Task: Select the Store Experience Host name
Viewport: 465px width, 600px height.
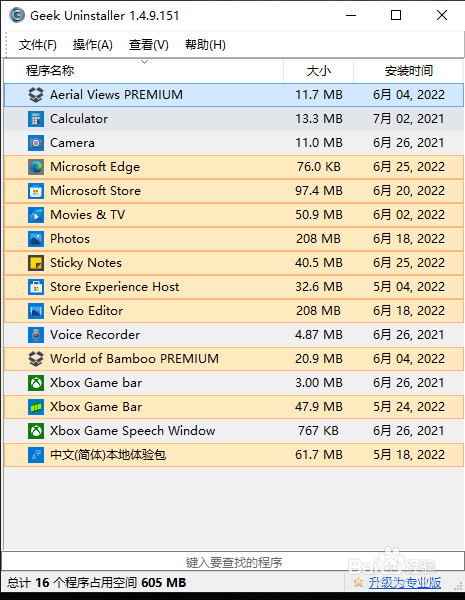Action: pos(114,287)
